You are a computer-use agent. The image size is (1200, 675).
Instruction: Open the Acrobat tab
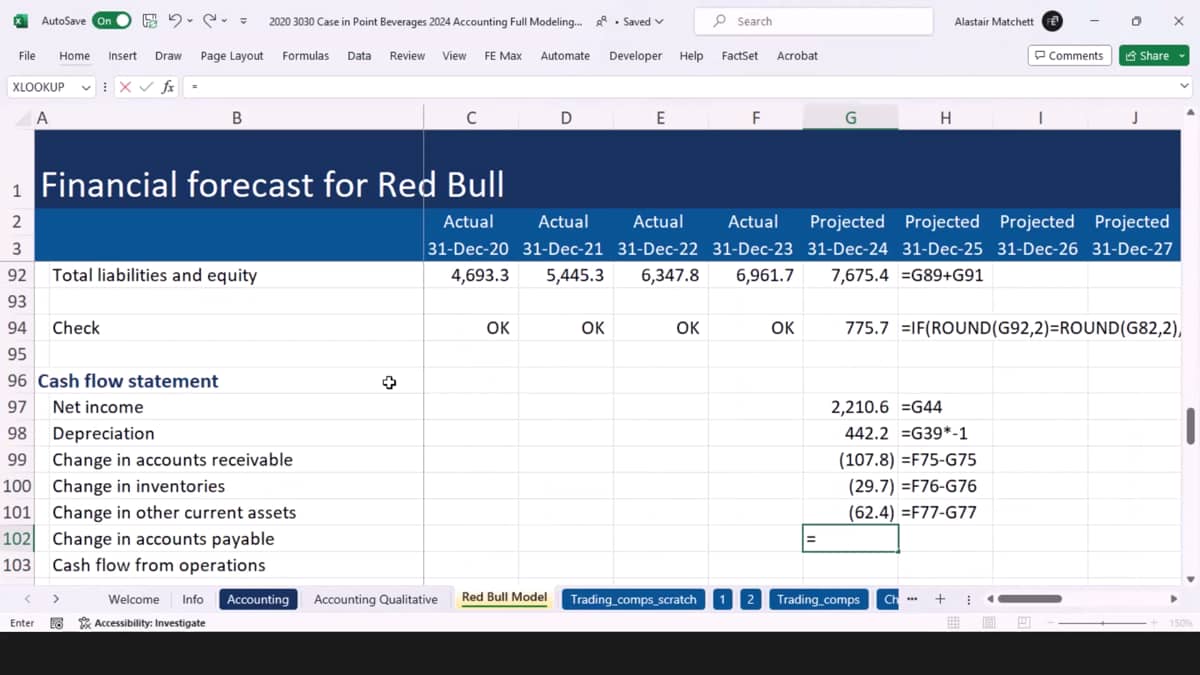[x=797, y=56]
